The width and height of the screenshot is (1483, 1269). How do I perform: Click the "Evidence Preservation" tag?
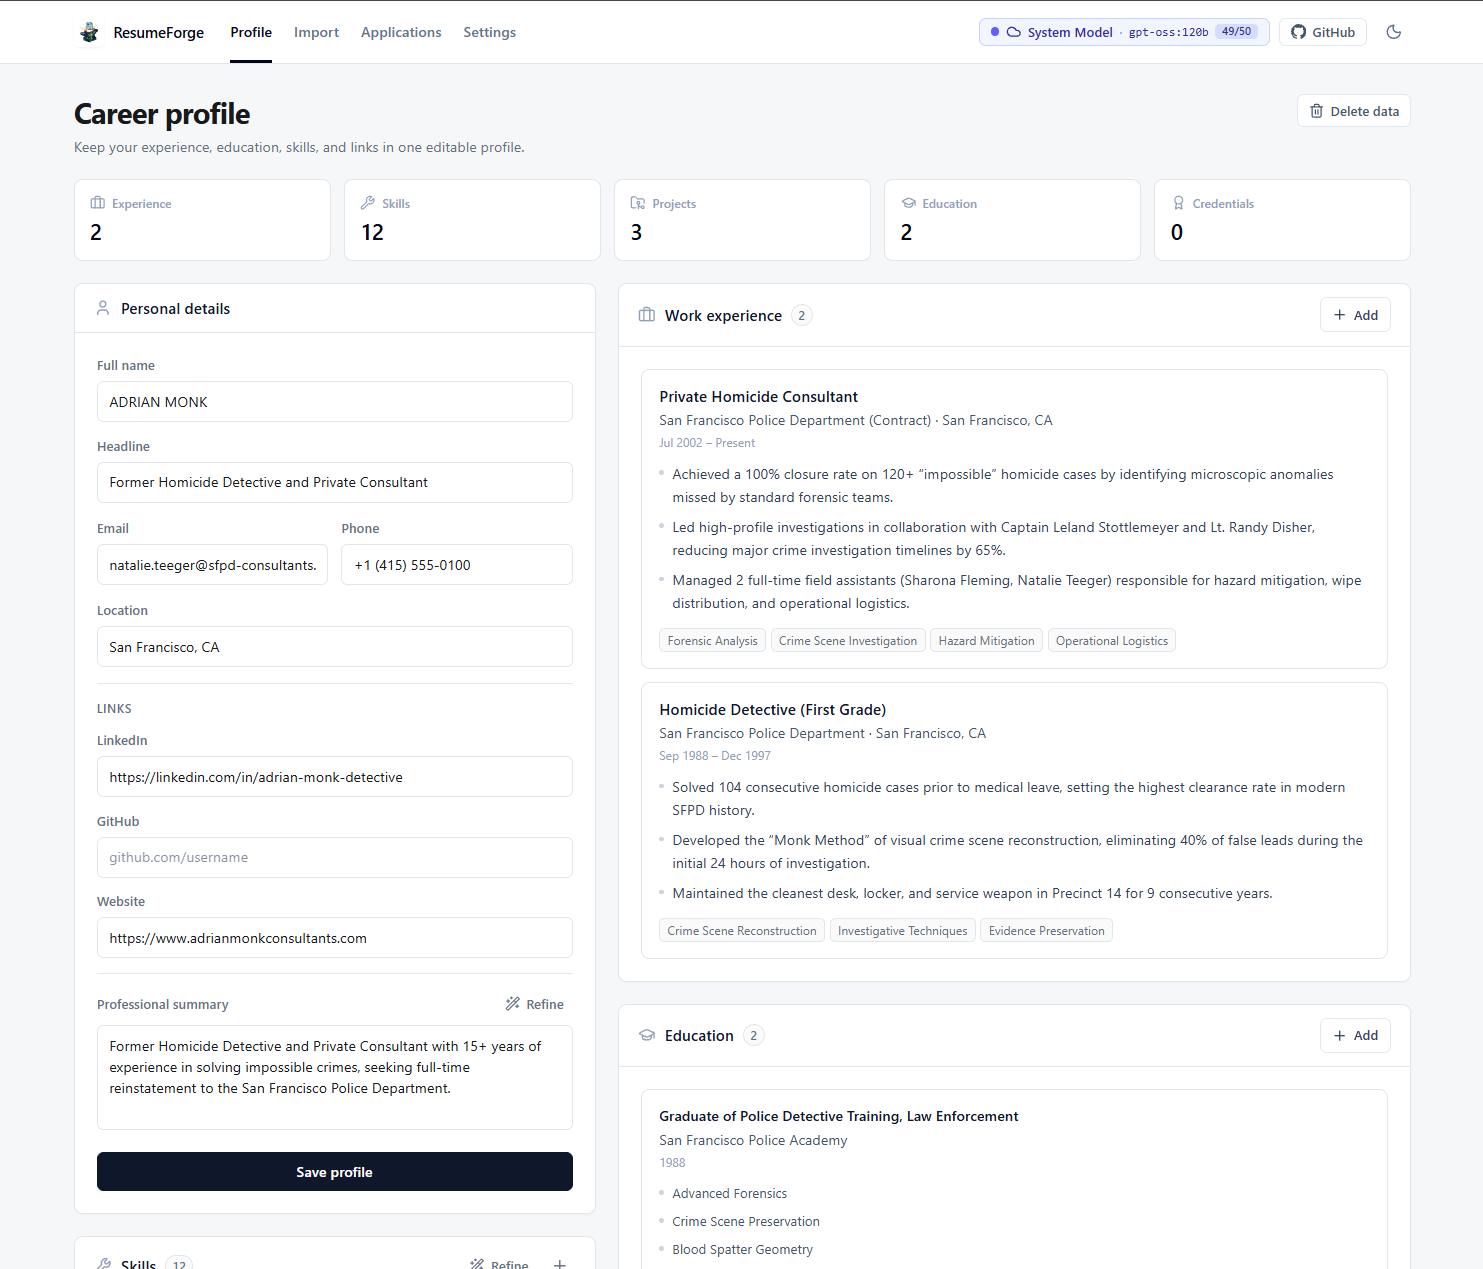pos(1047,931)
